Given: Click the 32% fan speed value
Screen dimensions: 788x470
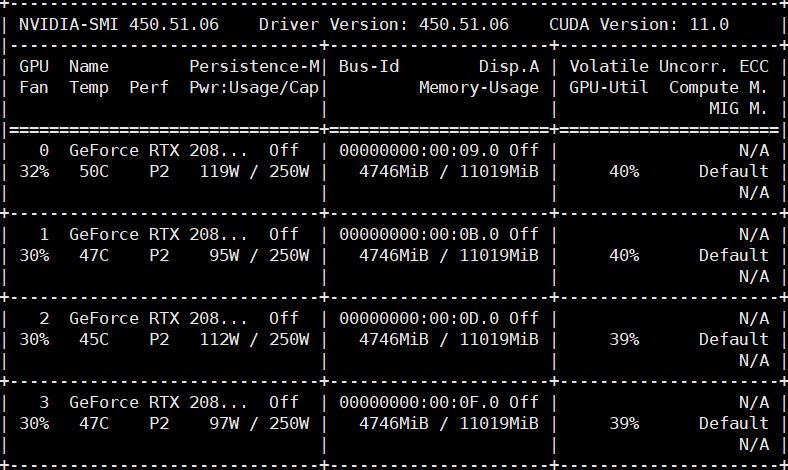Looking at the screenshot, I should 34,171.
